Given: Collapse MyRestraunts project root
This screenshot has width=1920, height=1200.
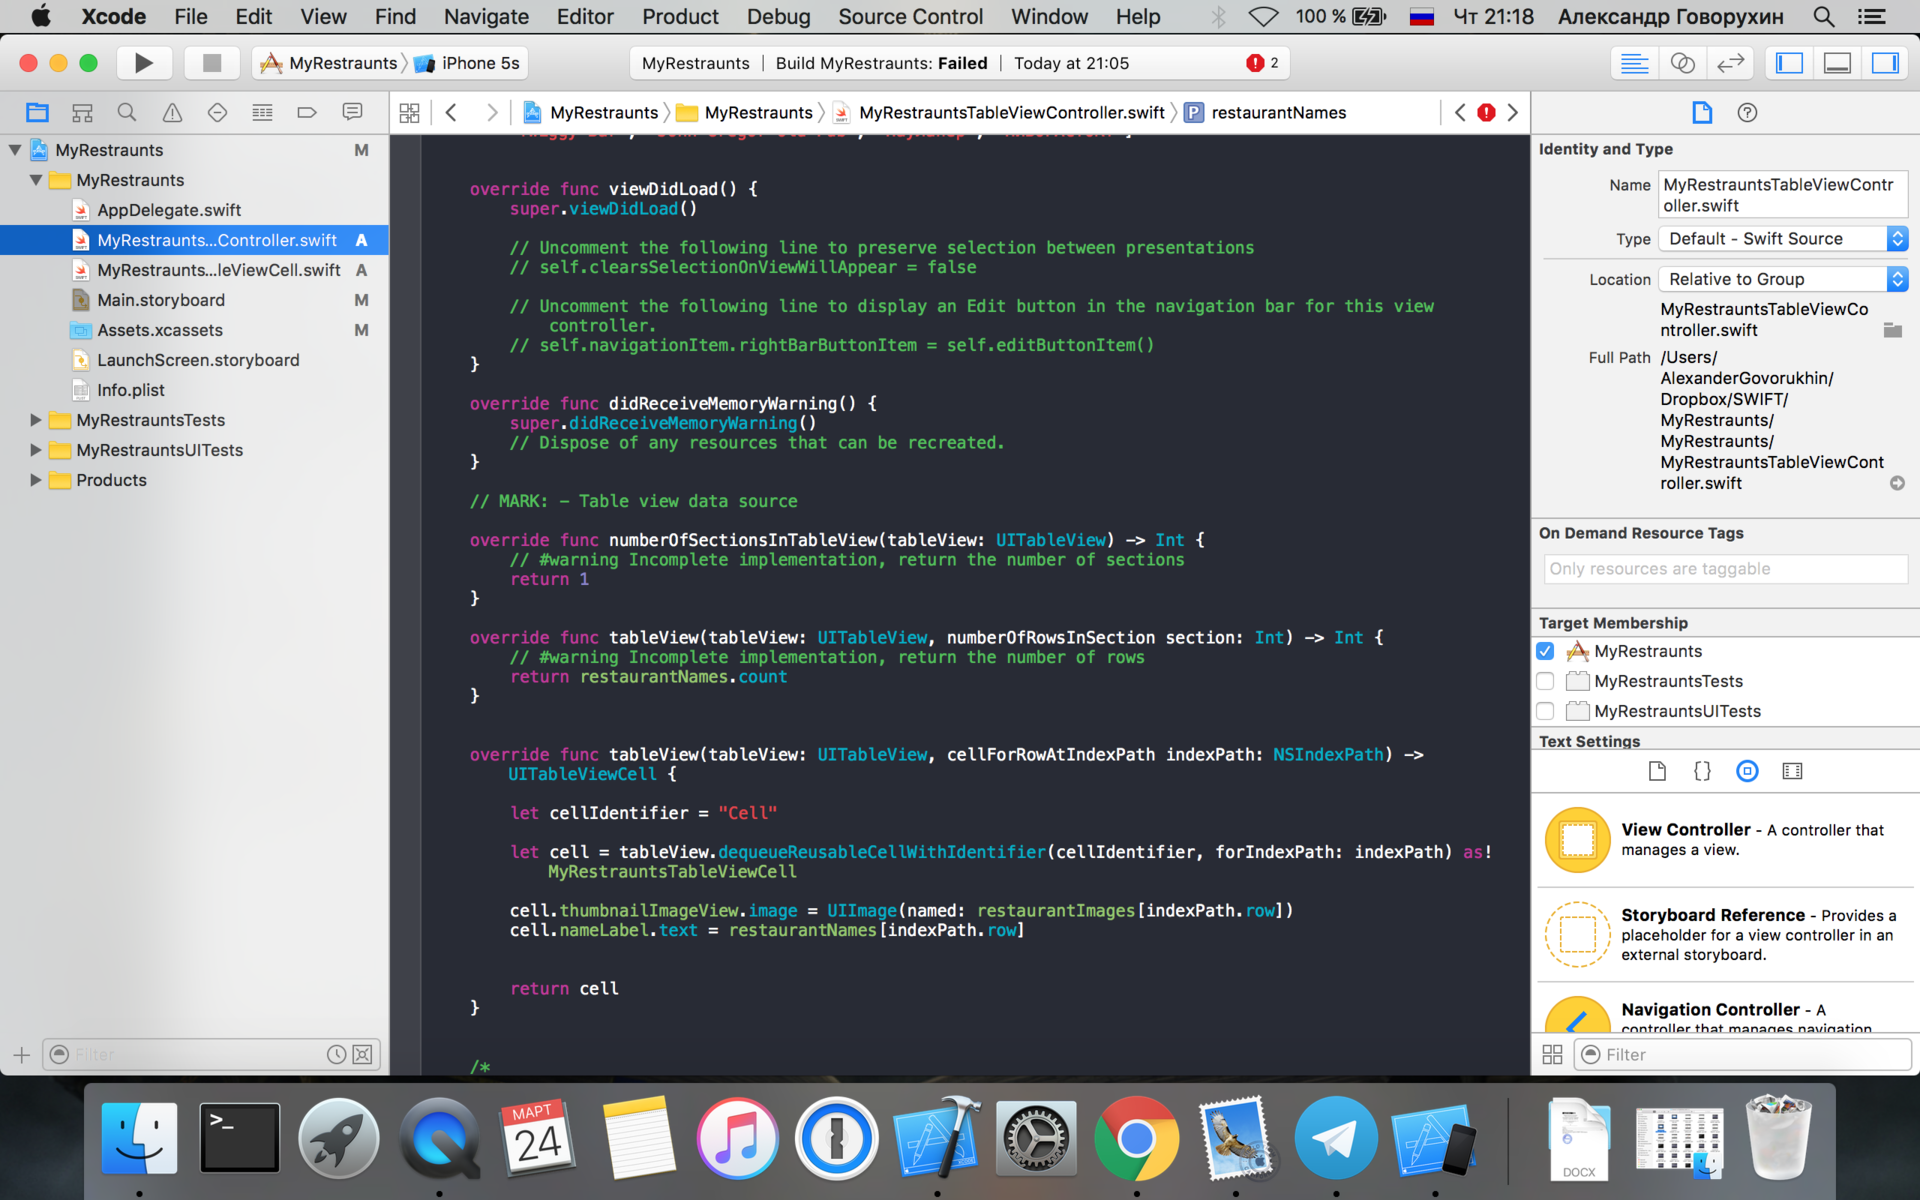Looking at the screenshot, I should point(15,150).
